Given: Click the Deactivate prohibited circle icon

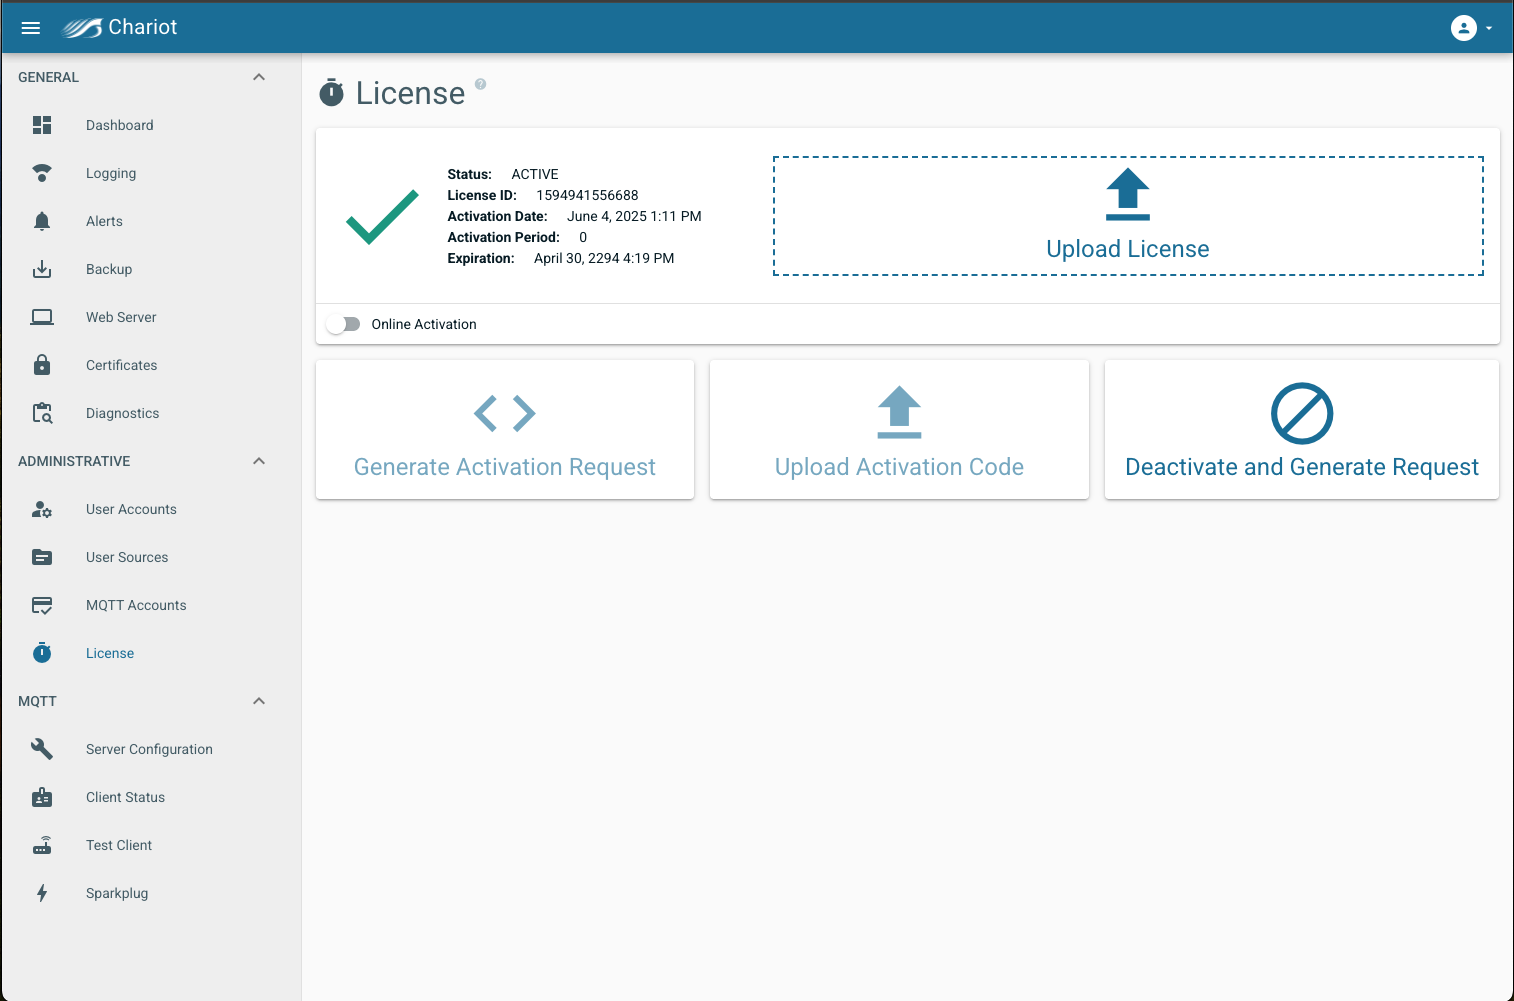Looking at the screenshot, I should (1302, 413).
